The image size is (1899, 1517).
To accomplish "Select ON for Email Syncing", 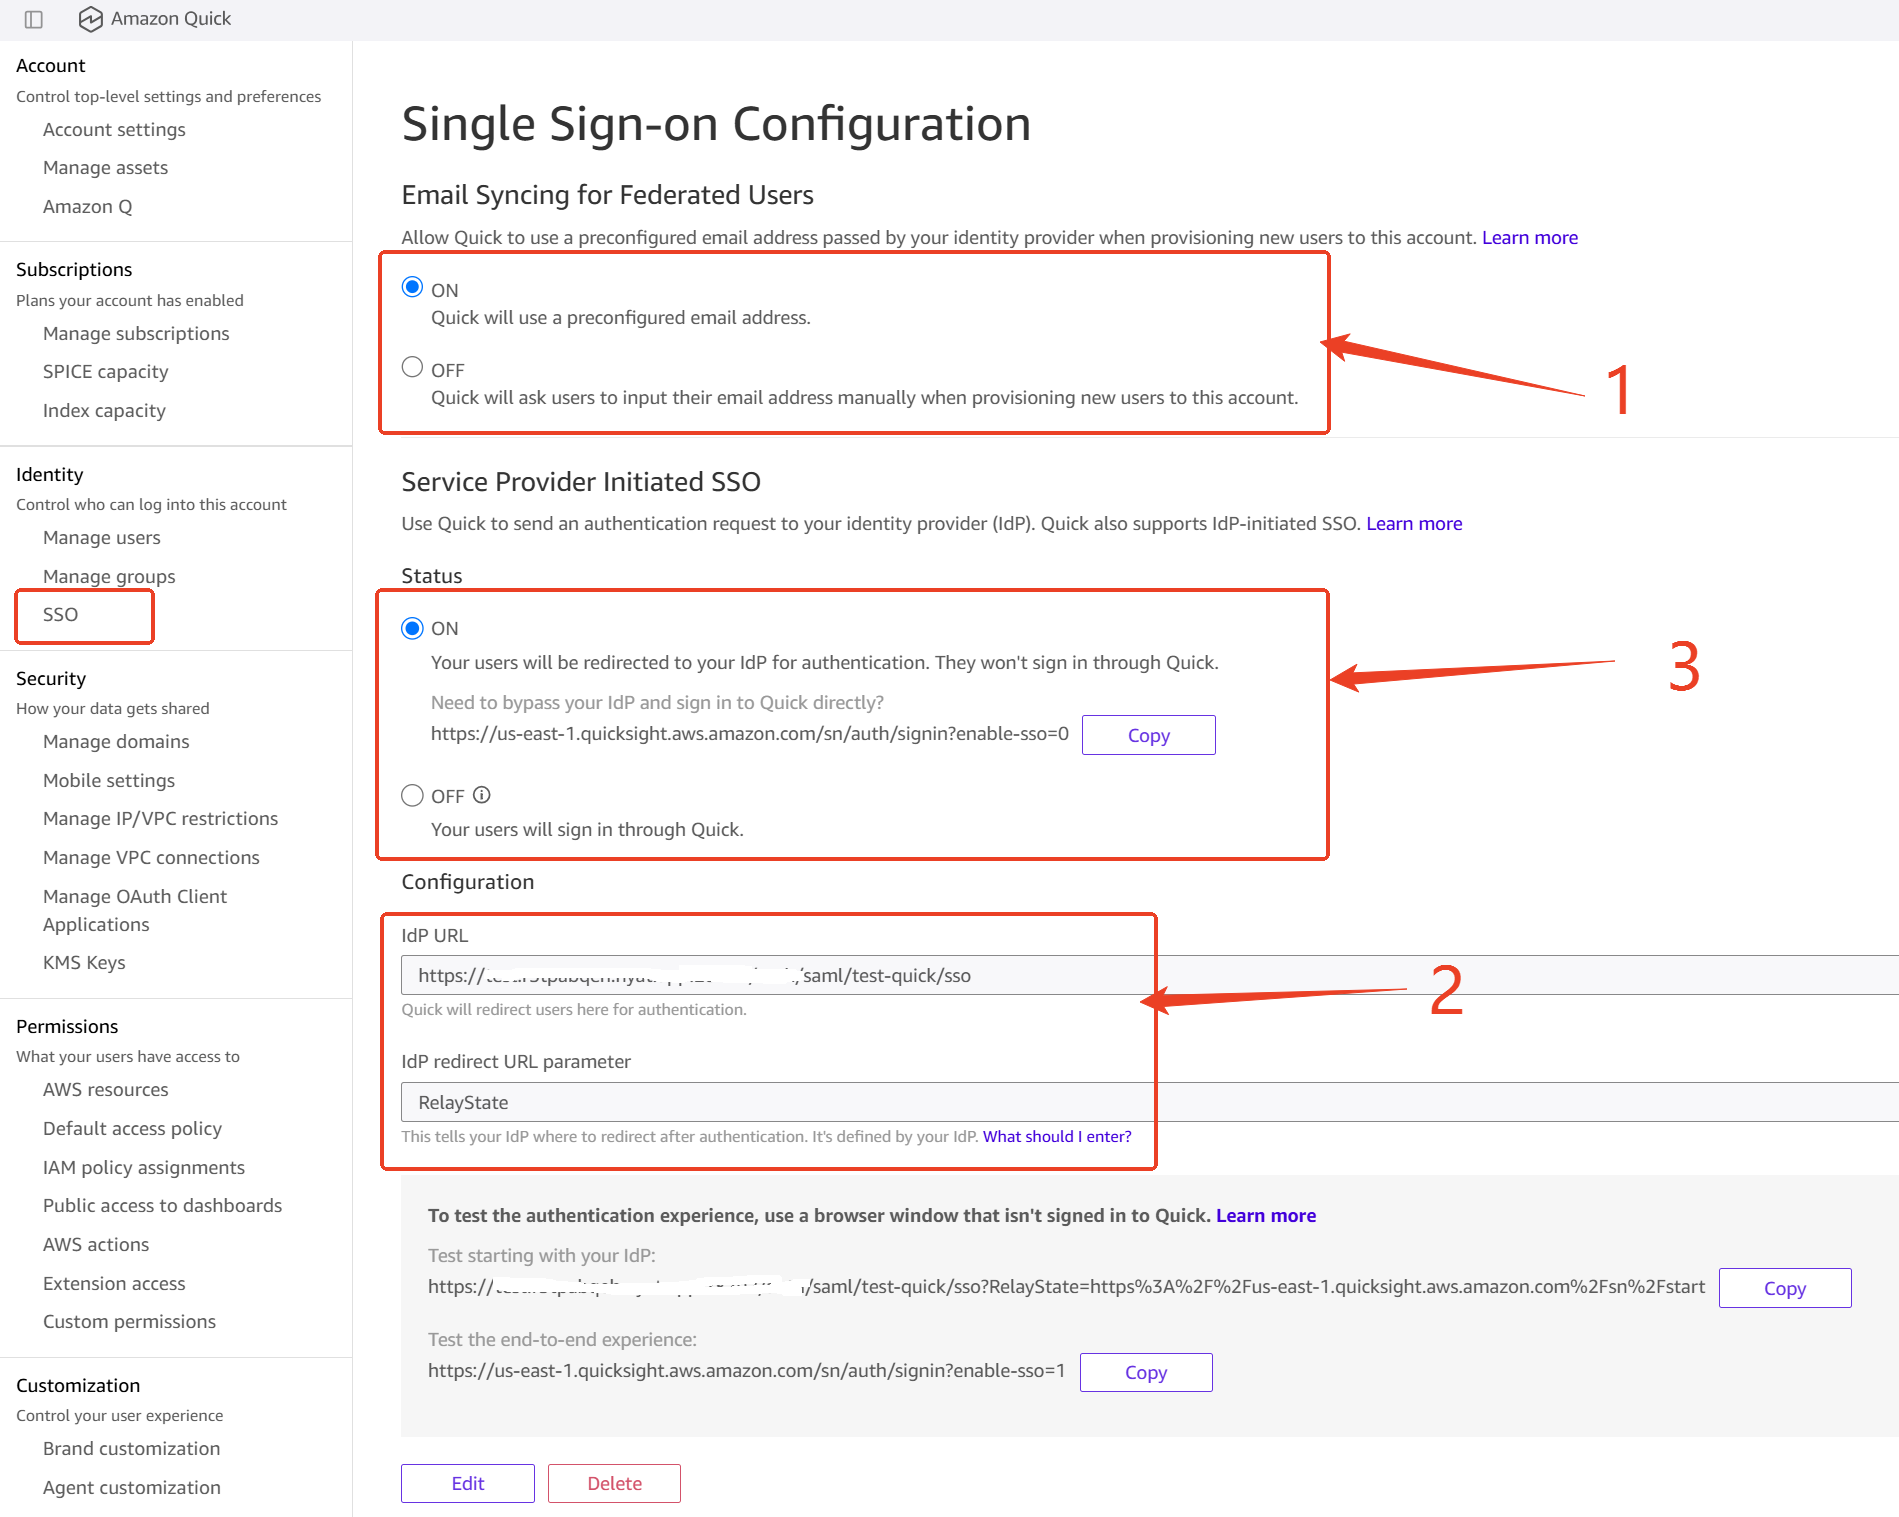I will tap(412, 288).
